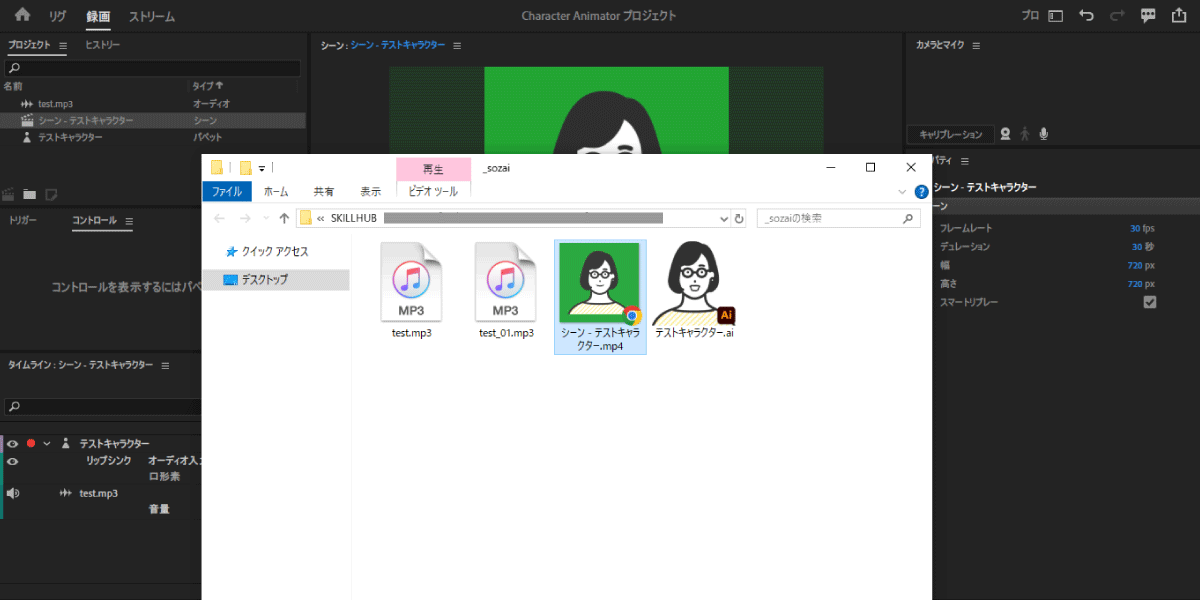Image resolution: width=1200 pixels, height=600 pixels.
Task: Click the test.mp3 waveform icon in timeline
Action: coord(66,493)
